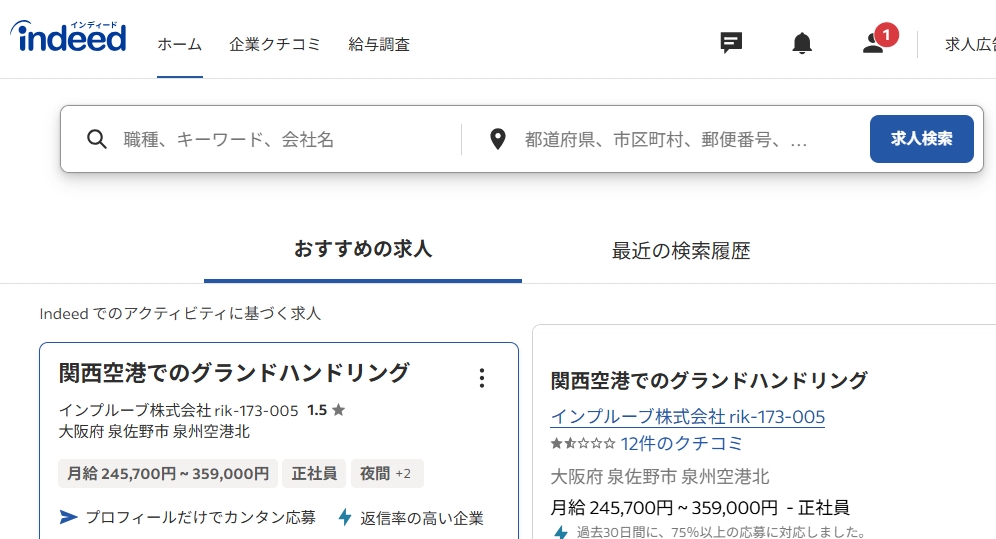Click 大阪府 泉佐野市 泉州空港北 in detail panel
Viewport: 996px width, 539px height.
659,476
